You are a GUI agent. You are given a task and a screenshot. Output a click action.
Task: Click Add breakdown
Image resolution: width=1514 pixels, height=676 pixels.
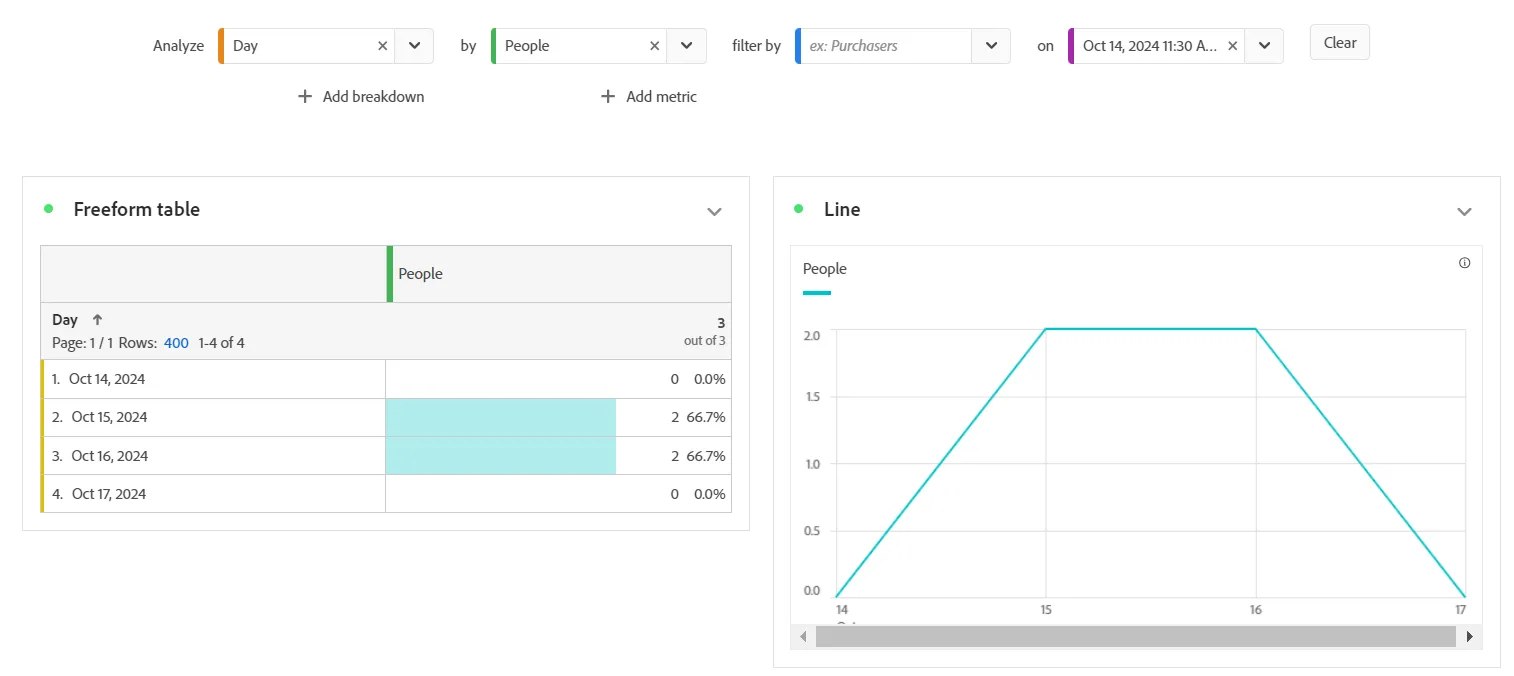point(362,97)
